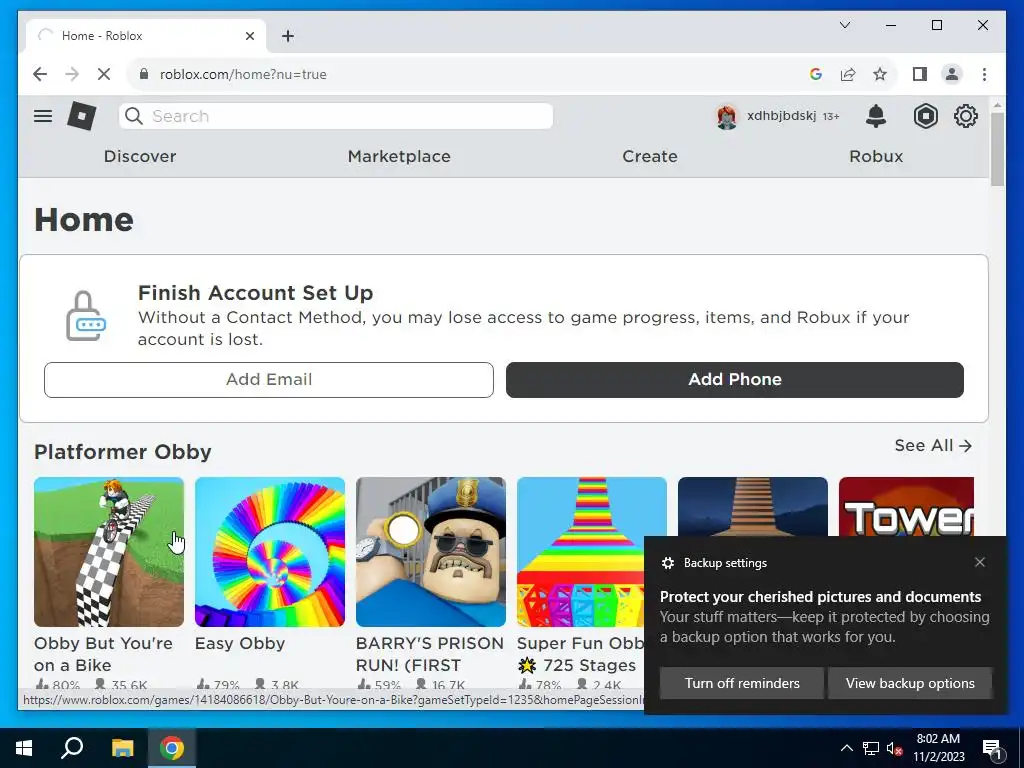Open File Explorer from taskbar

point(122,748)
